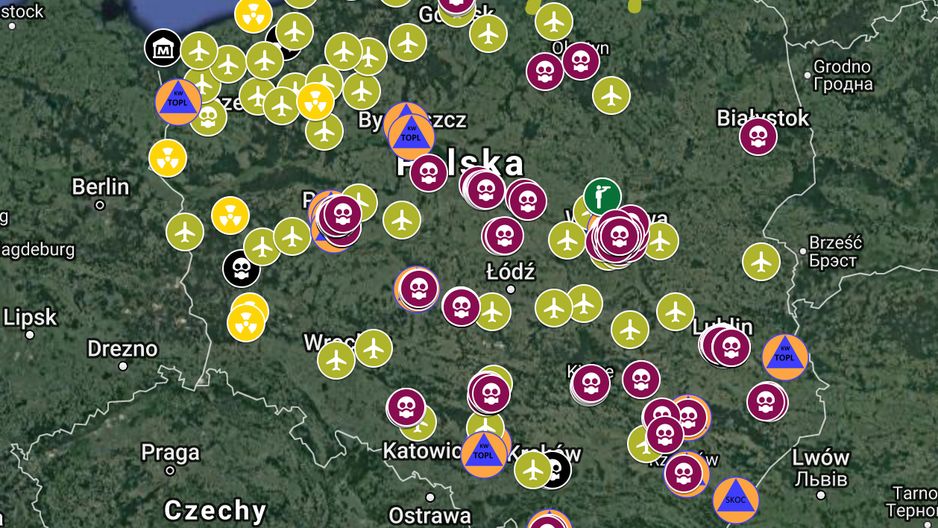The image size is (938, 528).
Task: Click the Berlin city label
Action: (100, 187)
